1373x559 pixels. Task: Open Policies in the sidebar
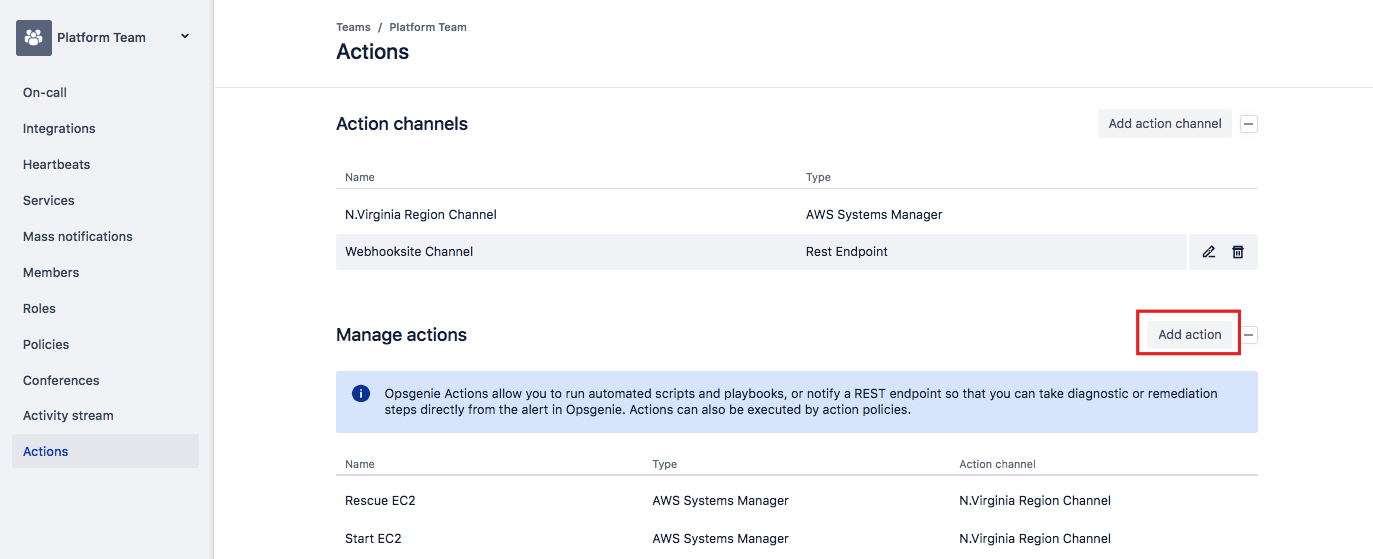(46, 344)
